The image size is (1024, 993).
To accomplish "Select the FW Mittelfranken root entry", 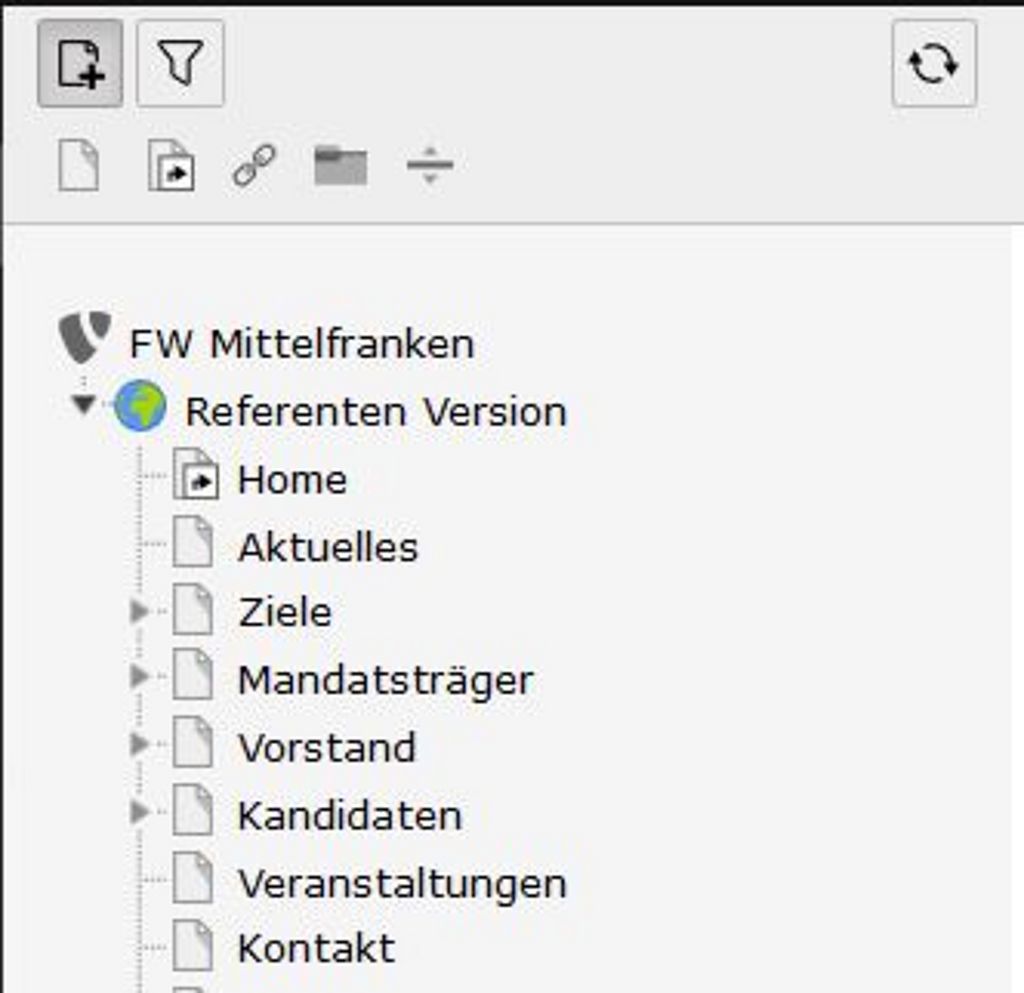I will (x=302, y=344).
